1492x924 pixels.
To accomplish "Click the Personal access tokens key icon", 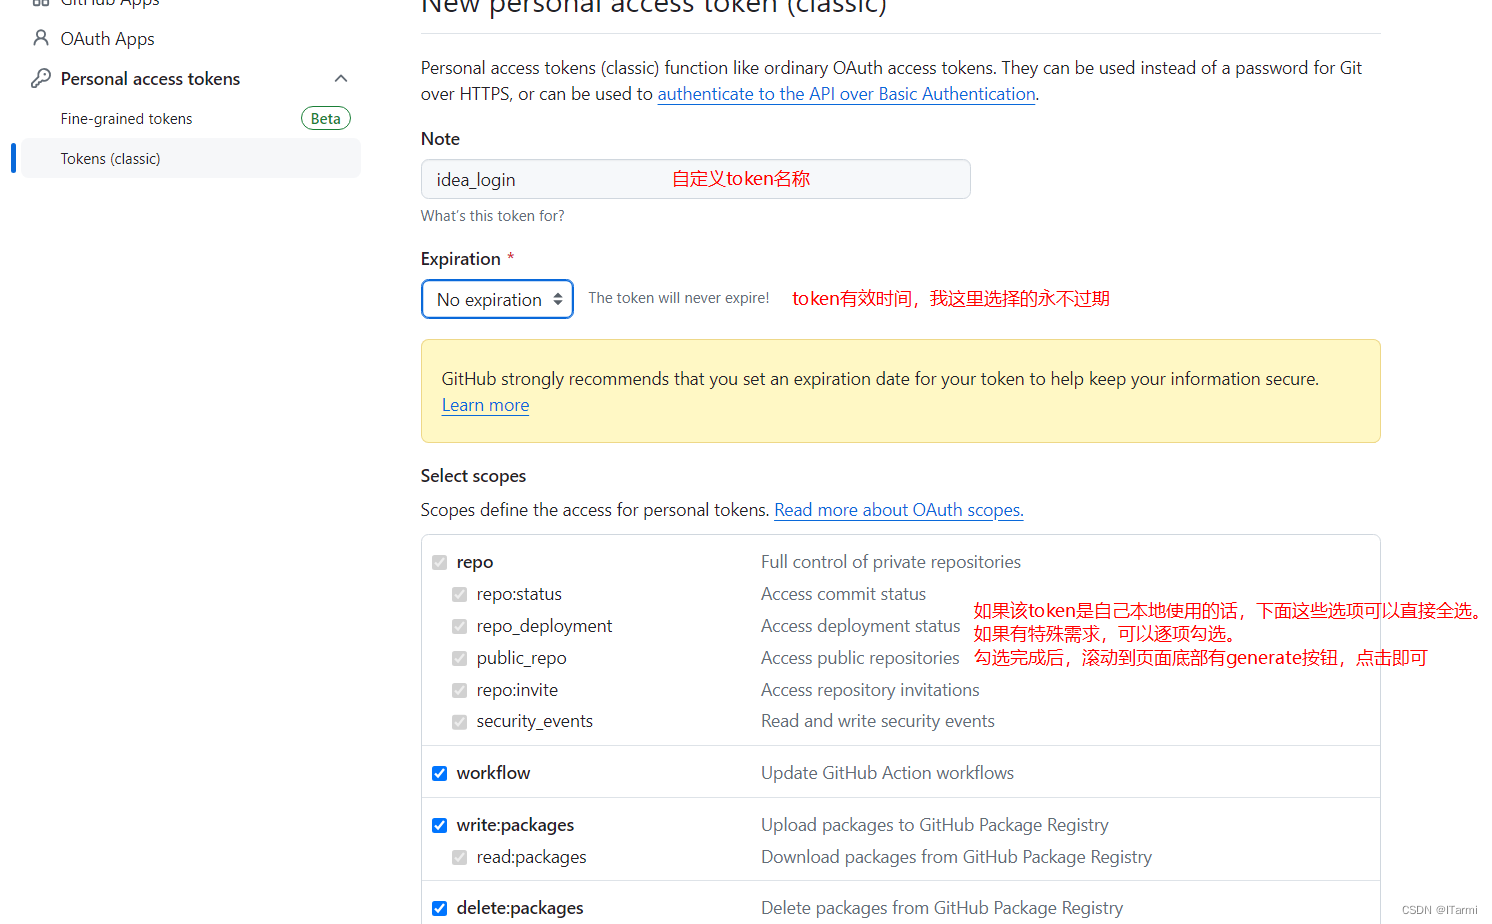I will click(x=41, y=78).
